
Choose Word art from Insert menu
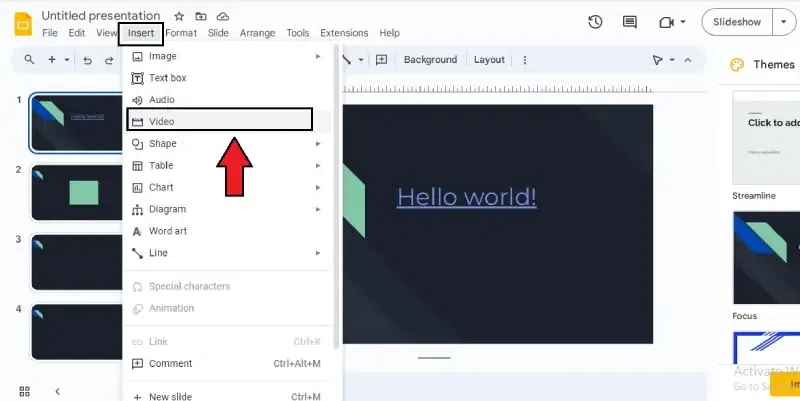[x=228, y=231]
